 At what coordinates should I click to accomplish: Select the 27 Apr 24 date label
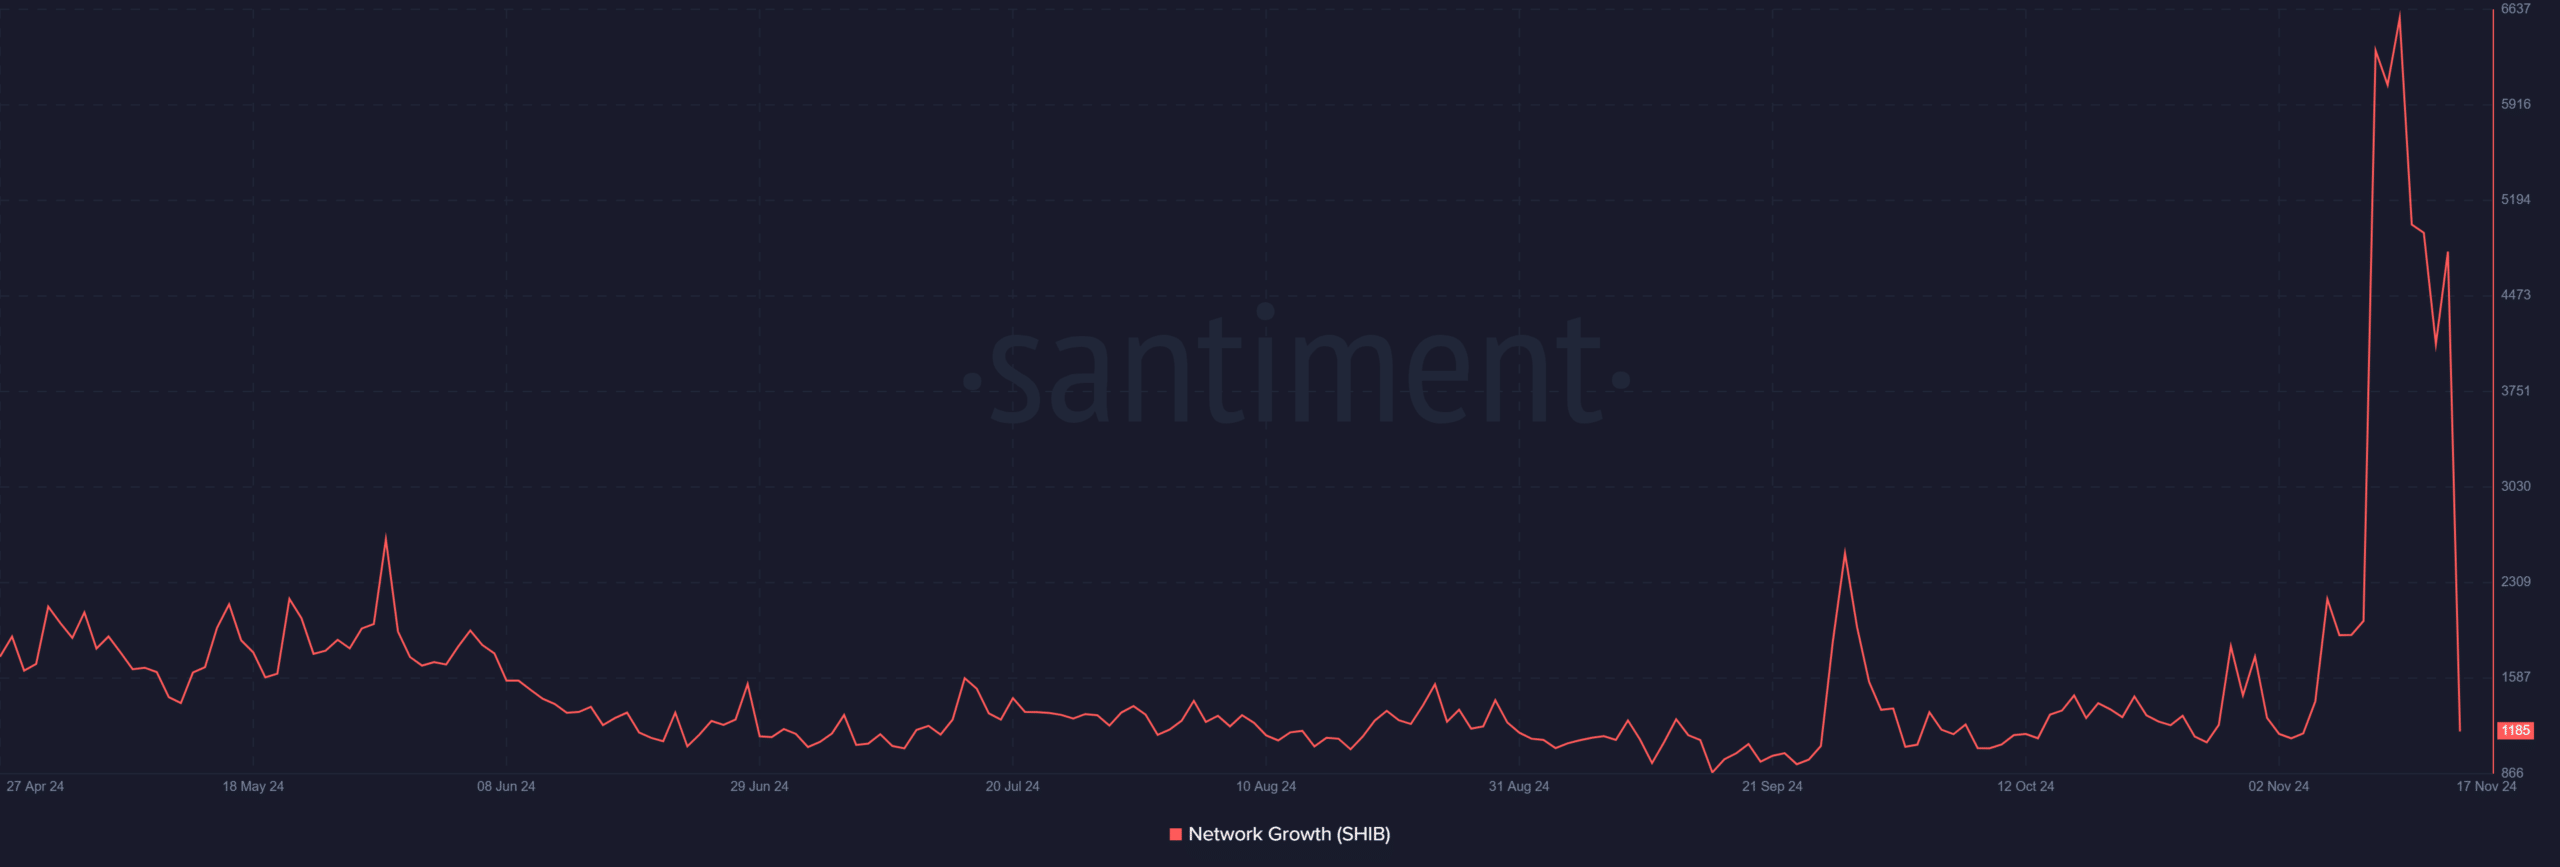click(x=35, y=786)
